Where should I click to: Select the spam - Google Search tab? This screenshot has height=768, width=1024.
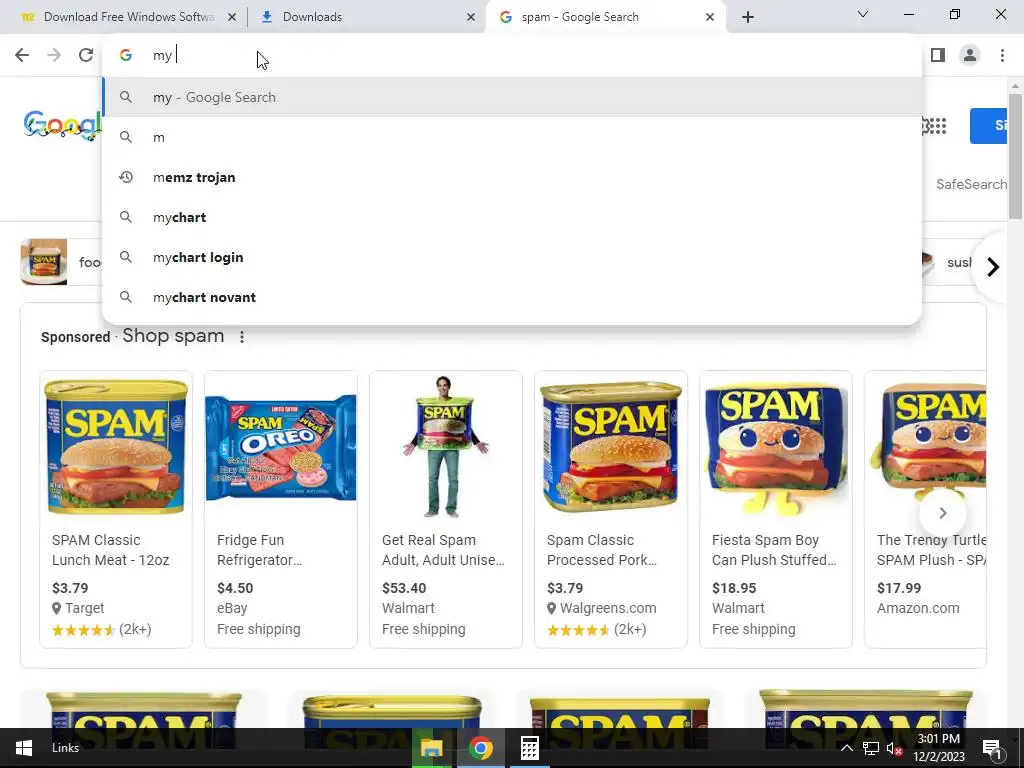click(606, 17)
